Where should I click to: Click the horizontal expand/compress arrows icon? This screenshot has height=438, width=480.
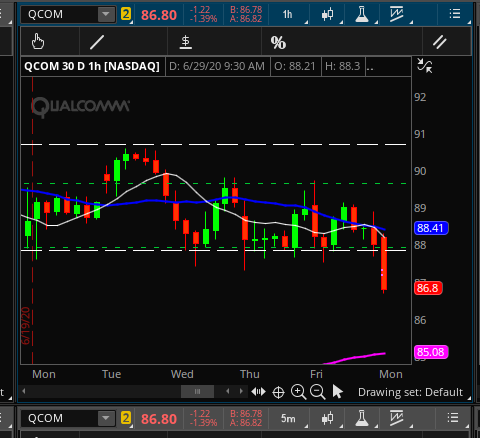click(x=258, y=391)
